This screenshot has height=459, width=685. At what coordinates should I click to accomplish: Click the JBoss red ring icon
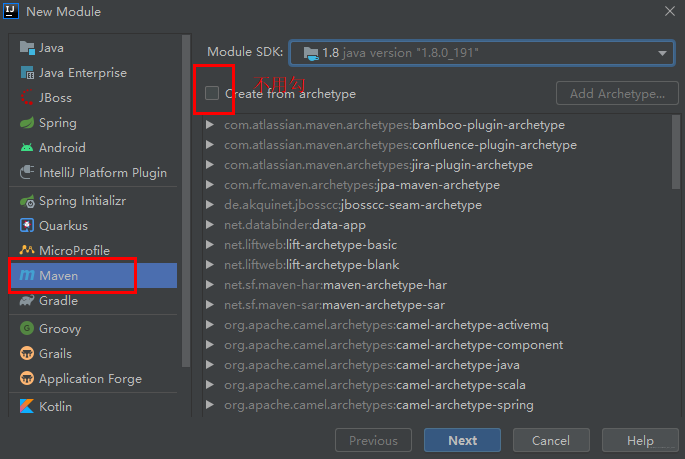(27, 97)
